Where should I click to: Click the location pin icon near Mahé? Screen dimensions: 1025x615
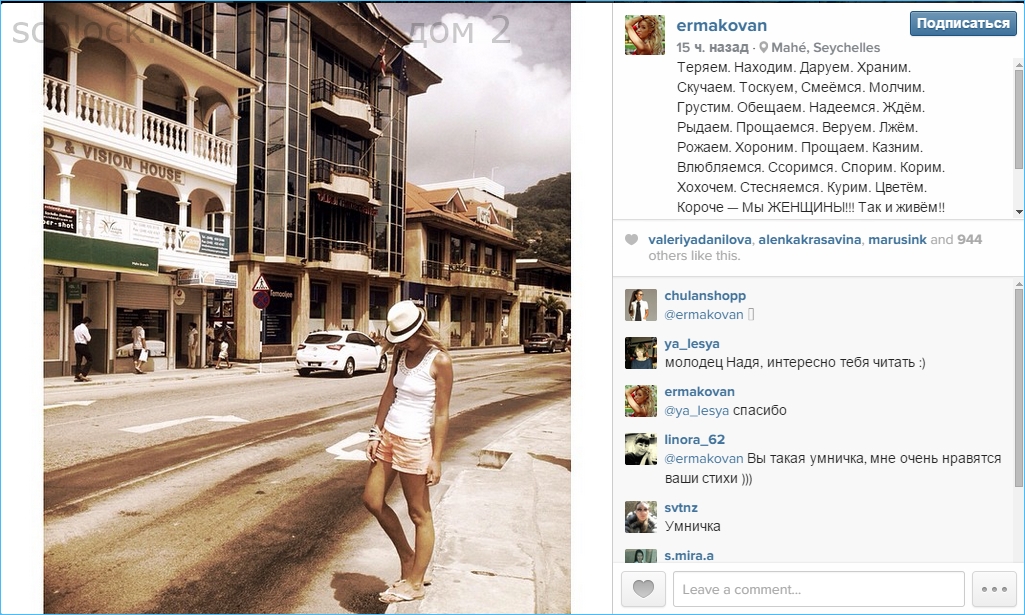click(763, 48)
